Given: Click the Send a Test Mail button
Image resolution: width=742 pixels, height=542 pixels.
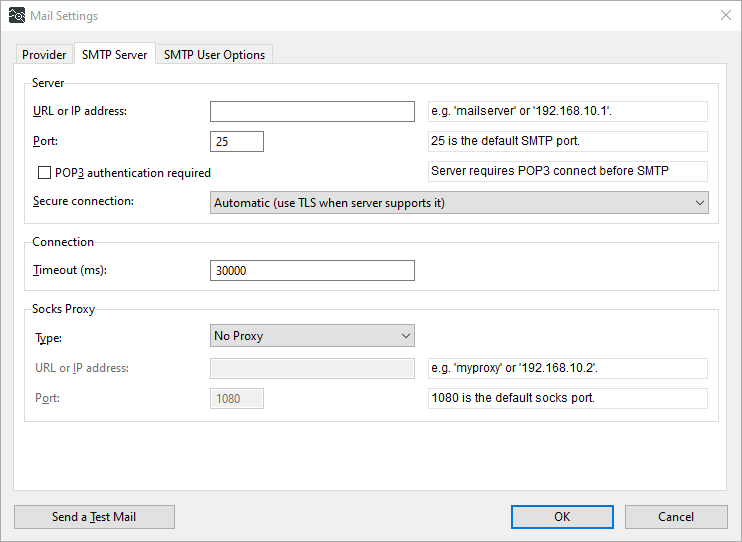Looking at the screenshot, I should tap(94, 517).
